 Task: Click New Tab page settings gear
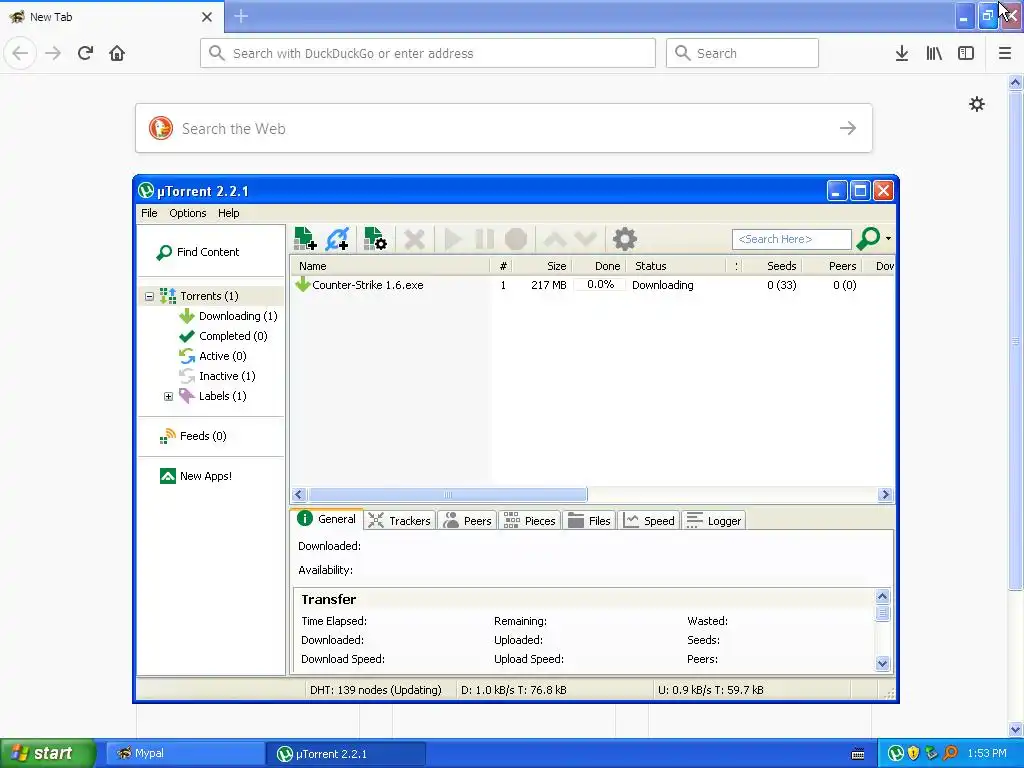click(976, 104)
